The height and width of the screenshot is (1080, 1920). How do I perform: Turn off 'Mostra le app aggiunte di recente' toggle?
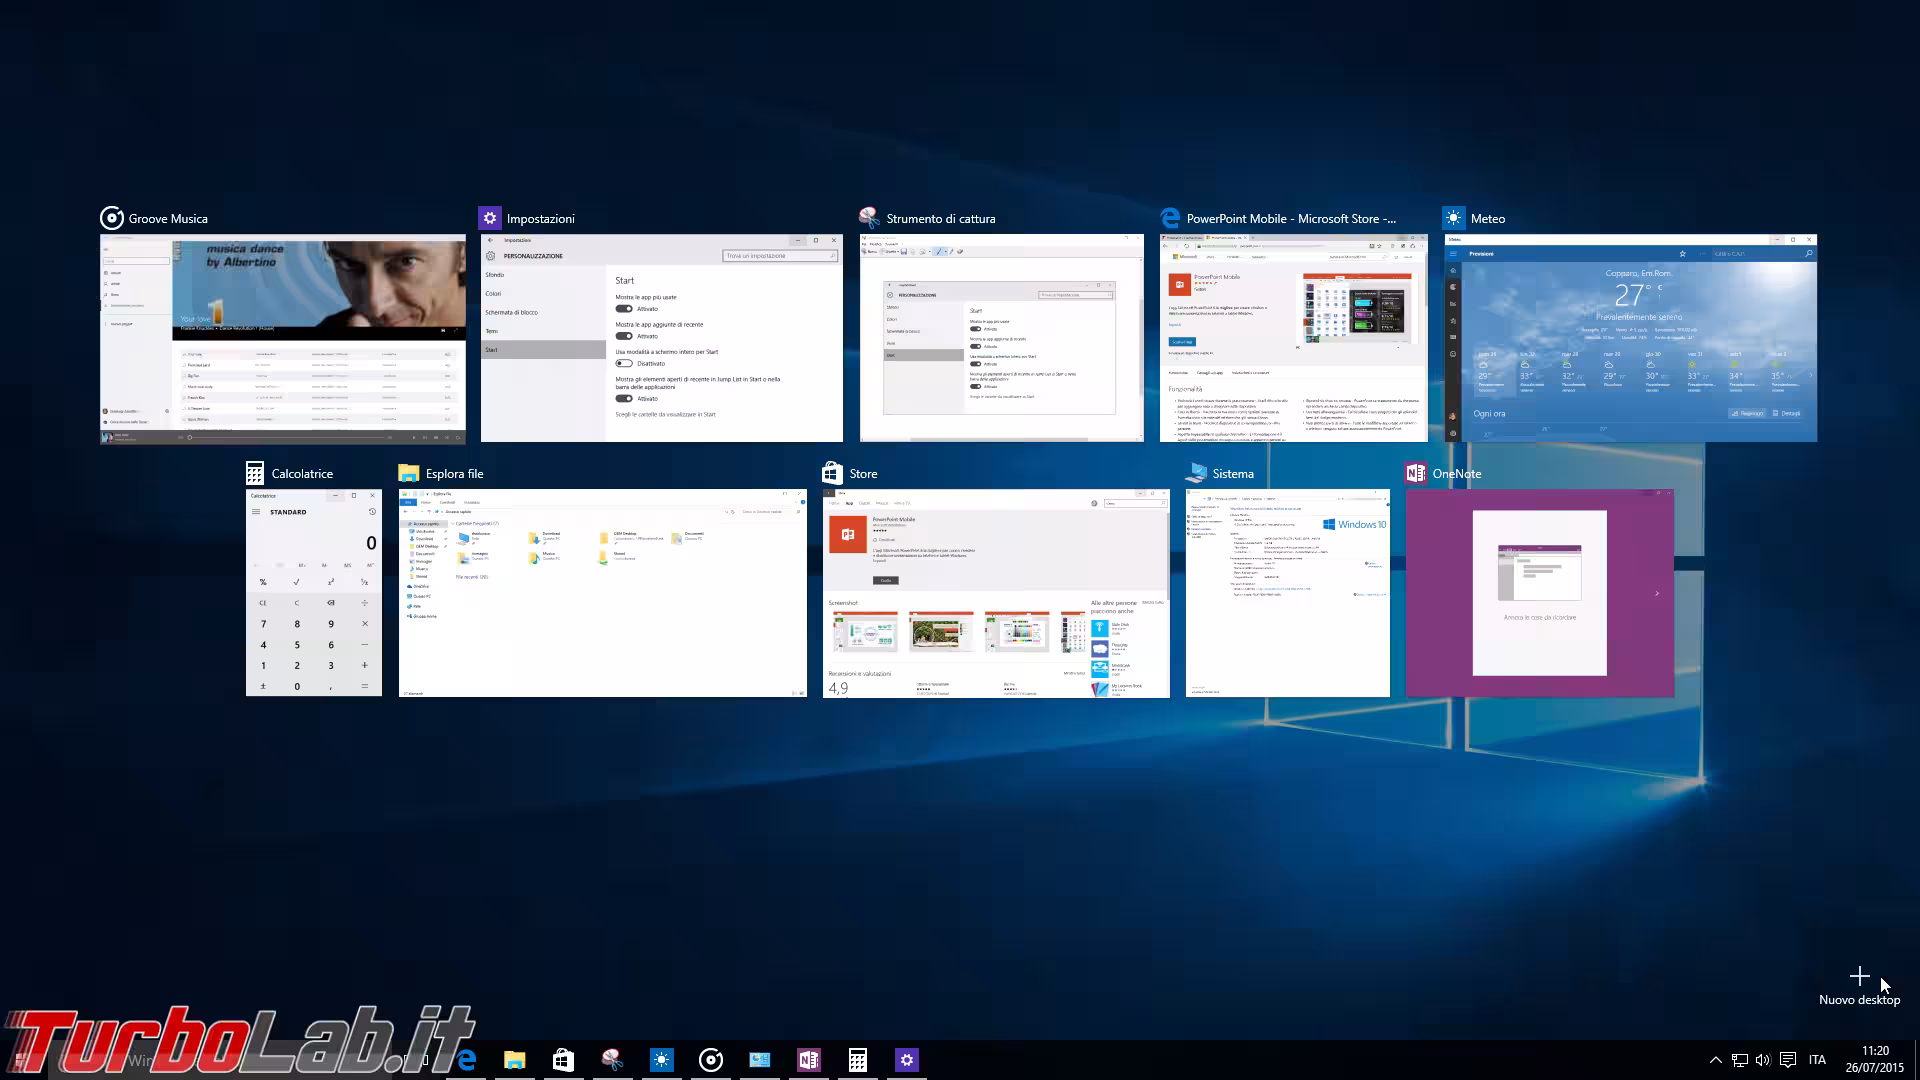pos(624,336)
